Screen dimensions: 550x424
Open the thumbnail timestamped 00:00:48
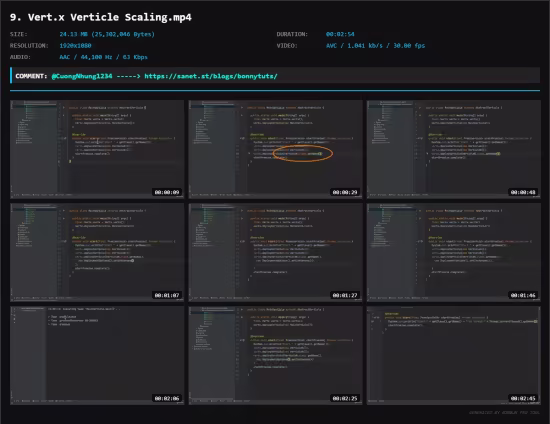pyautogui.click(x=454, y=149)
